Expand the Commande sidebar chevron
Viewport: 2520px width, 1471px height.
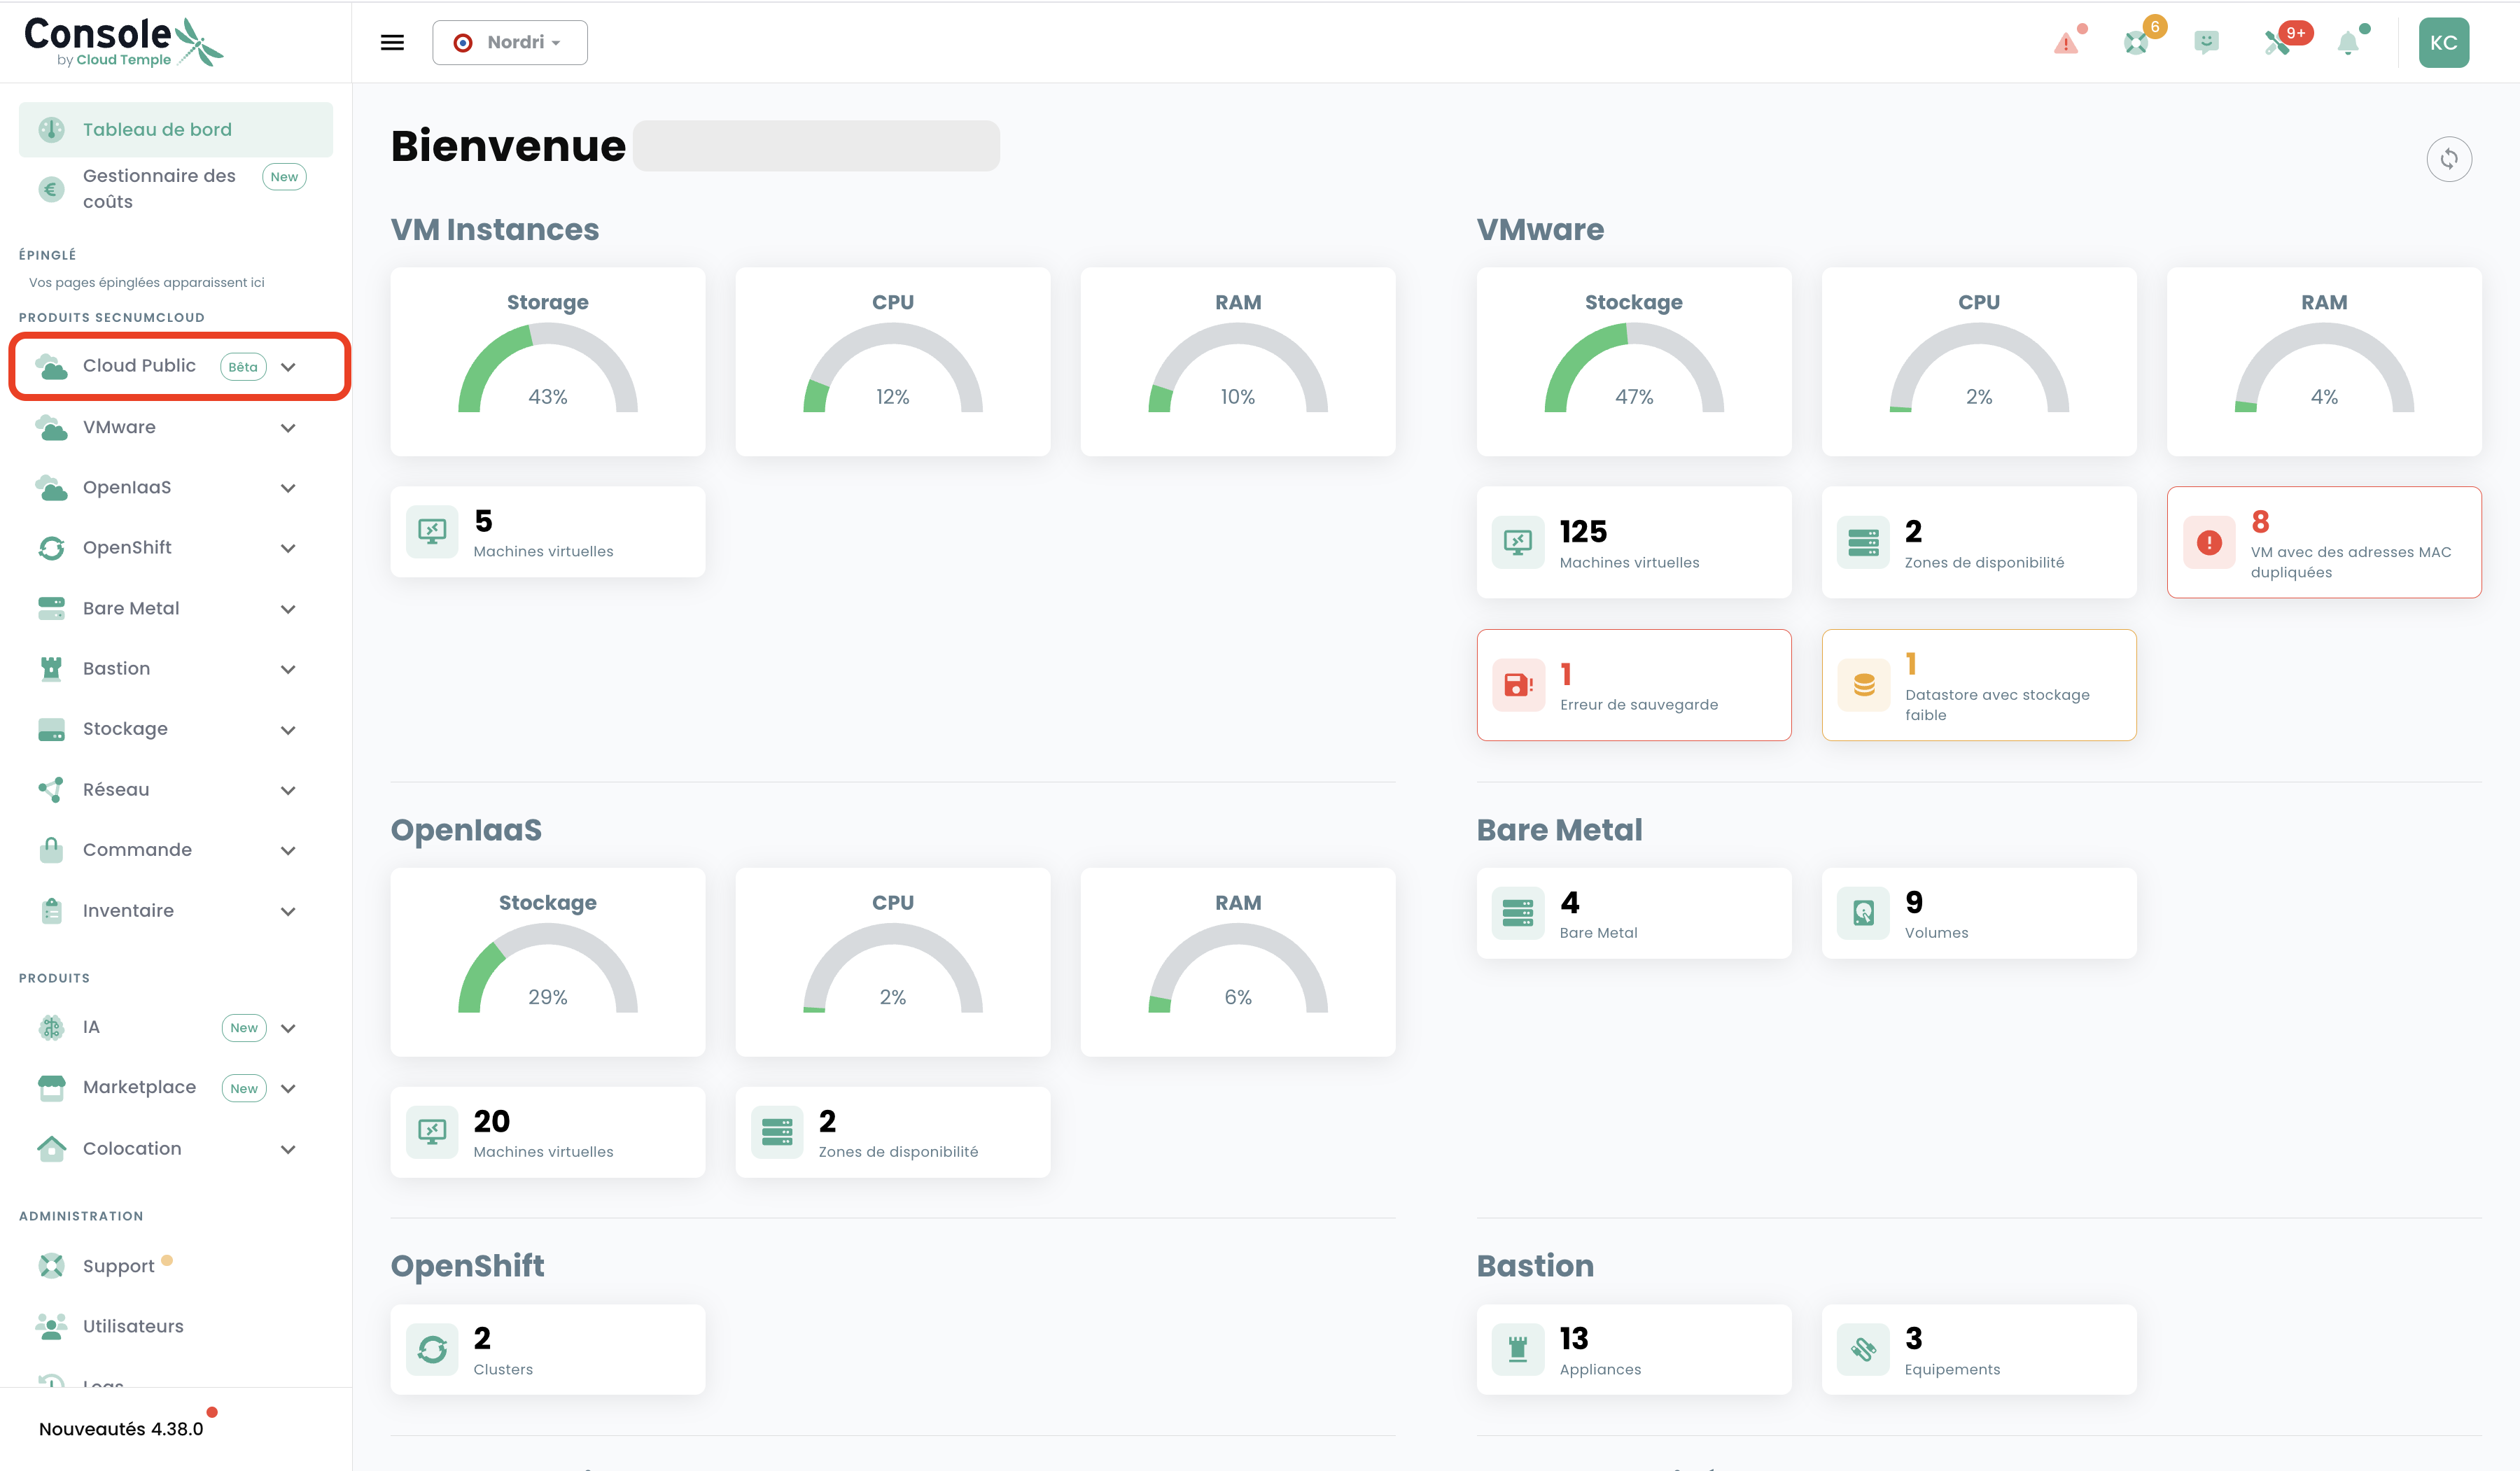coord(288,851)
